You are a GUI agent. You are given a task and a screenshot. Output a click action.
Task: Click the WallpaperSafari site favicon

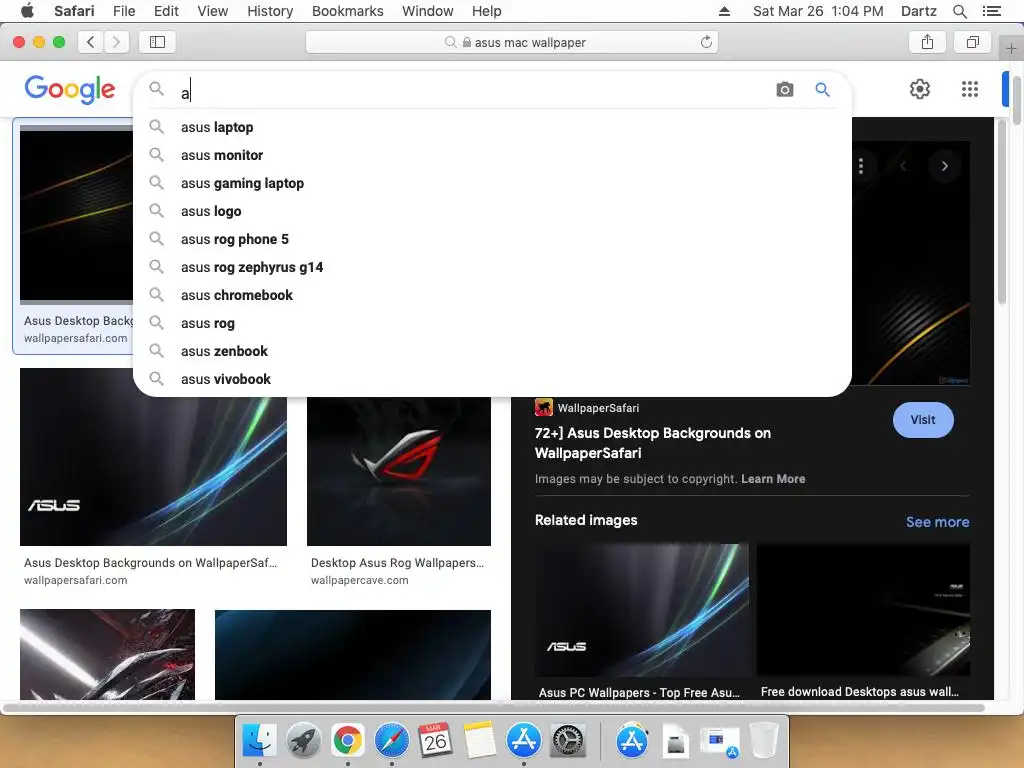543,408
